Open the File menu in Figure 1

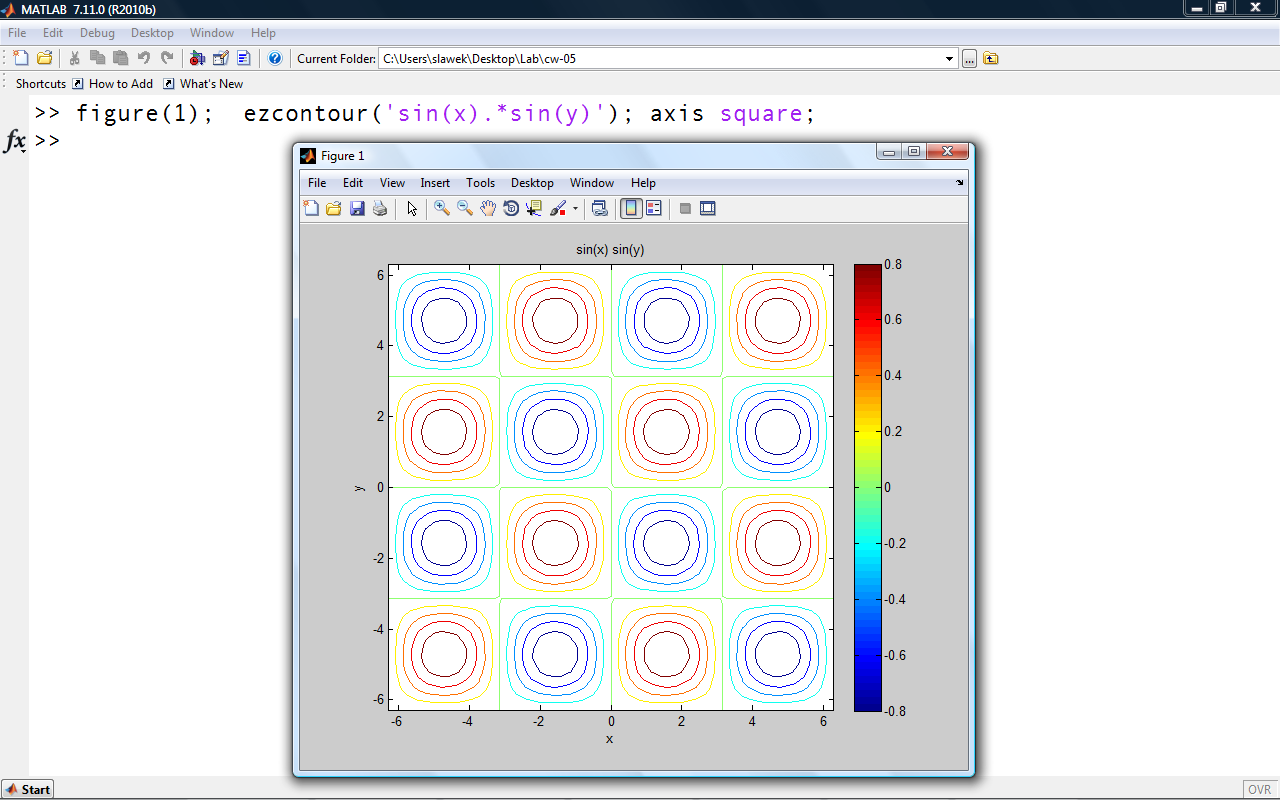click(x=317, y=183)
